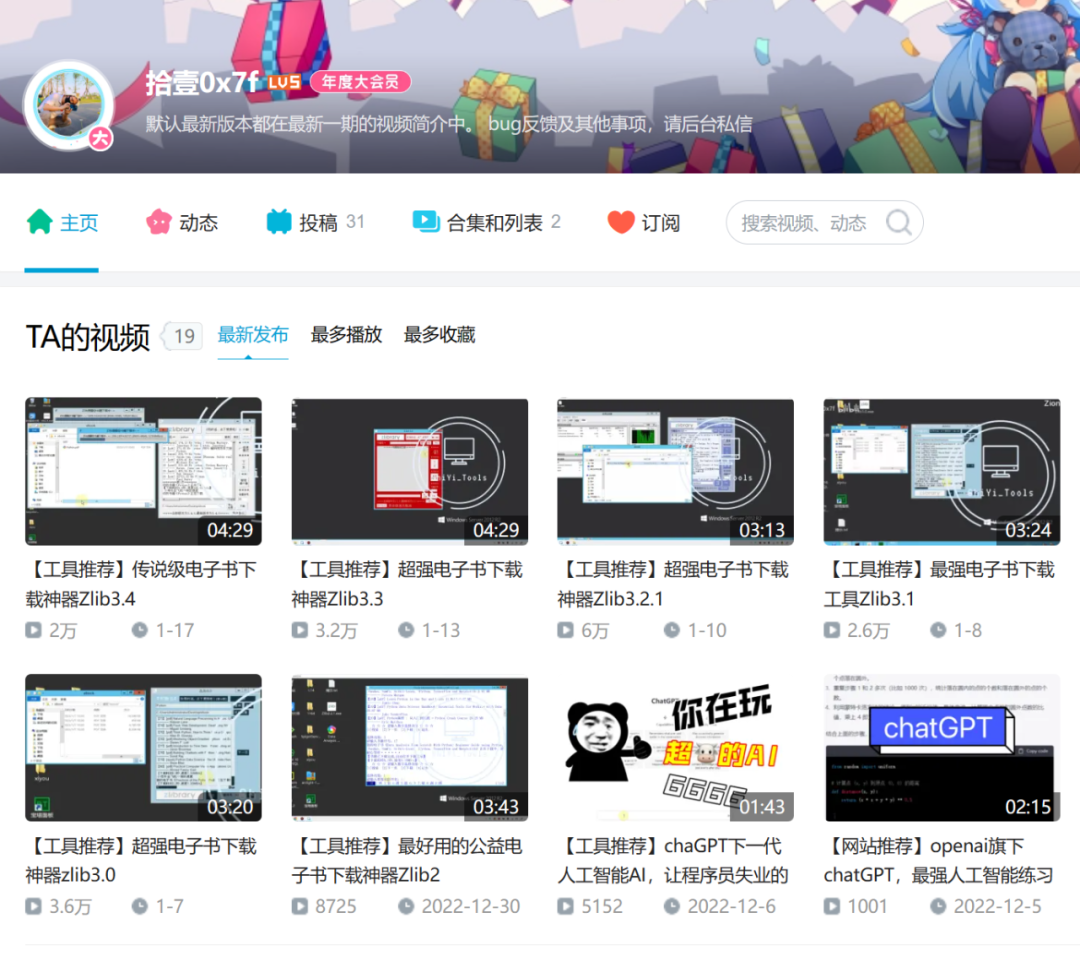This screenshot has width=1080, height=956.
Task: Open the Zlib3.4 video thumbnail
Action: tap(143, 471)
